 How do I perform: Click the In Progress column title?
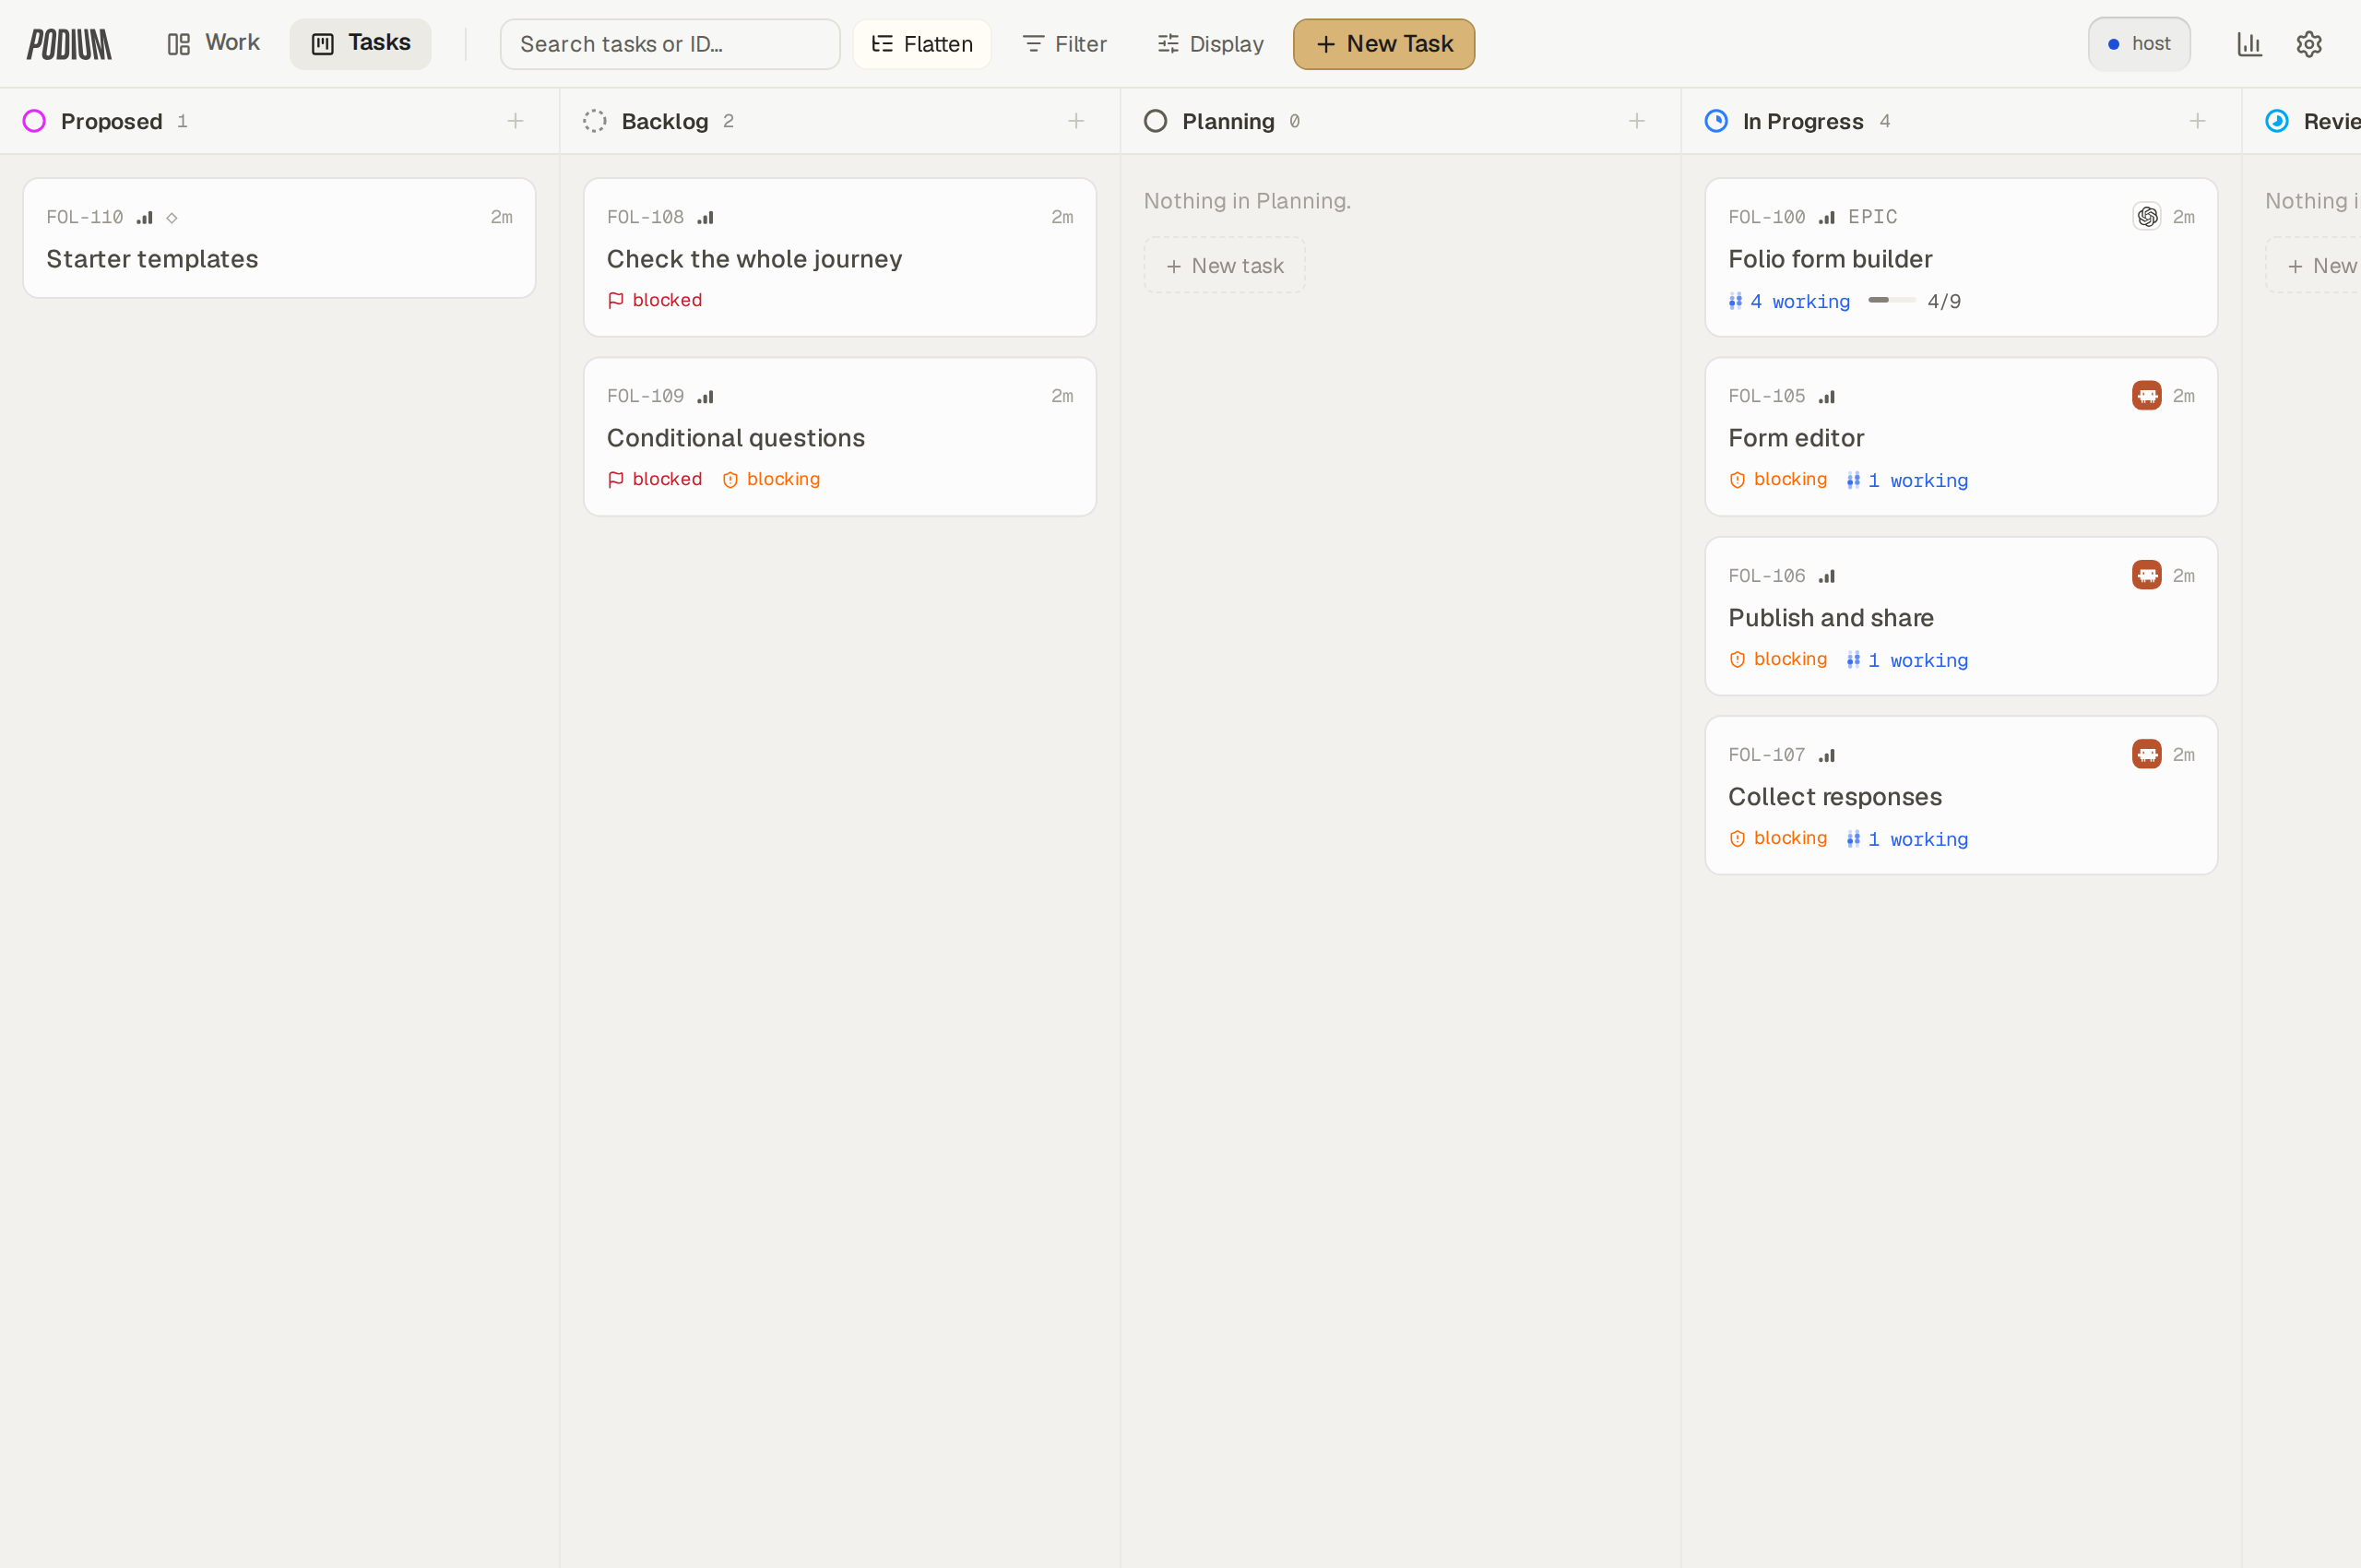1803,121
